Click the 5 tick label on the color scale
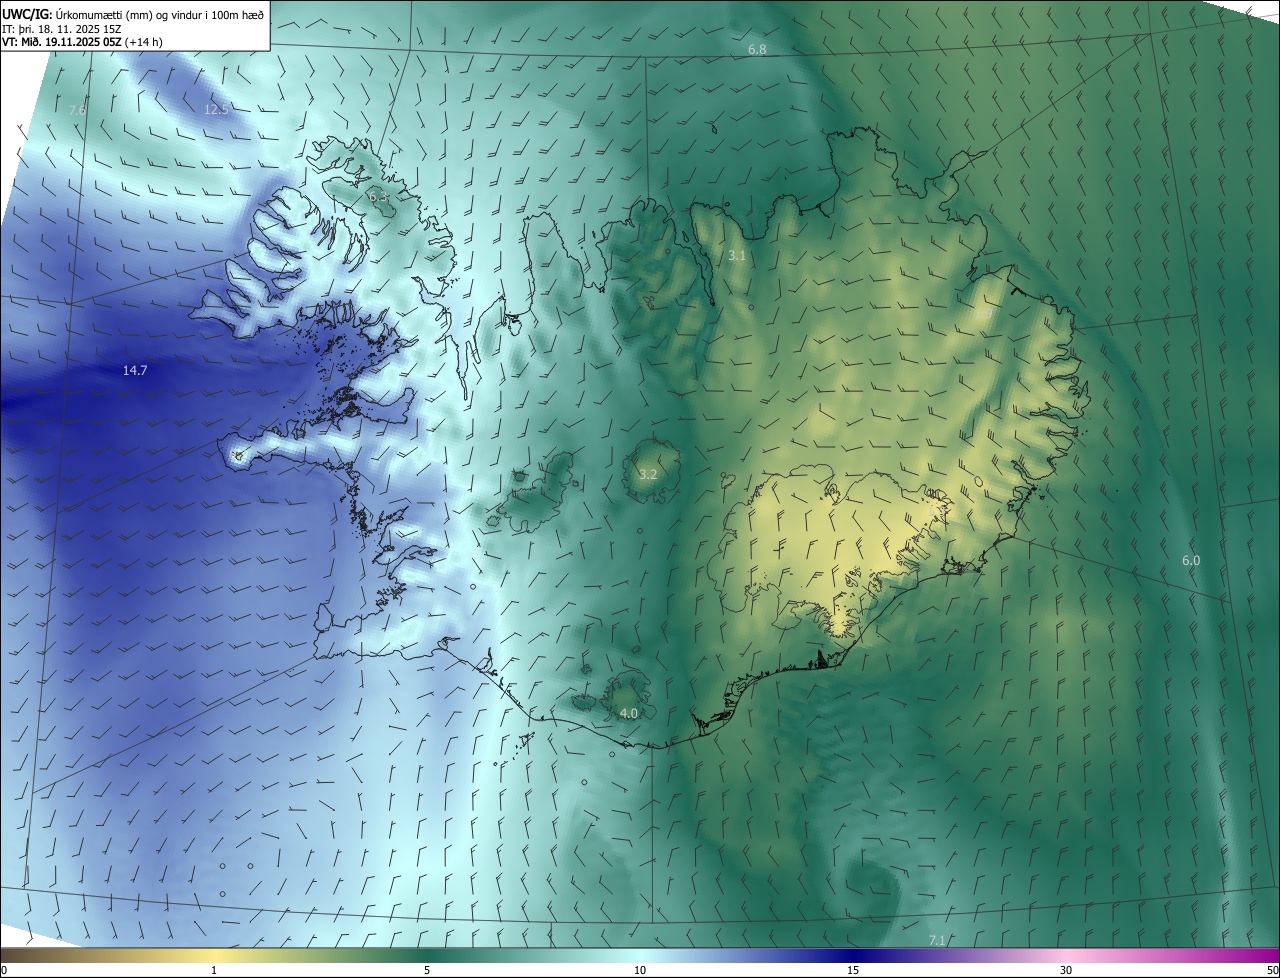This screenshot has width=1280, height=978. pos(427,970)
